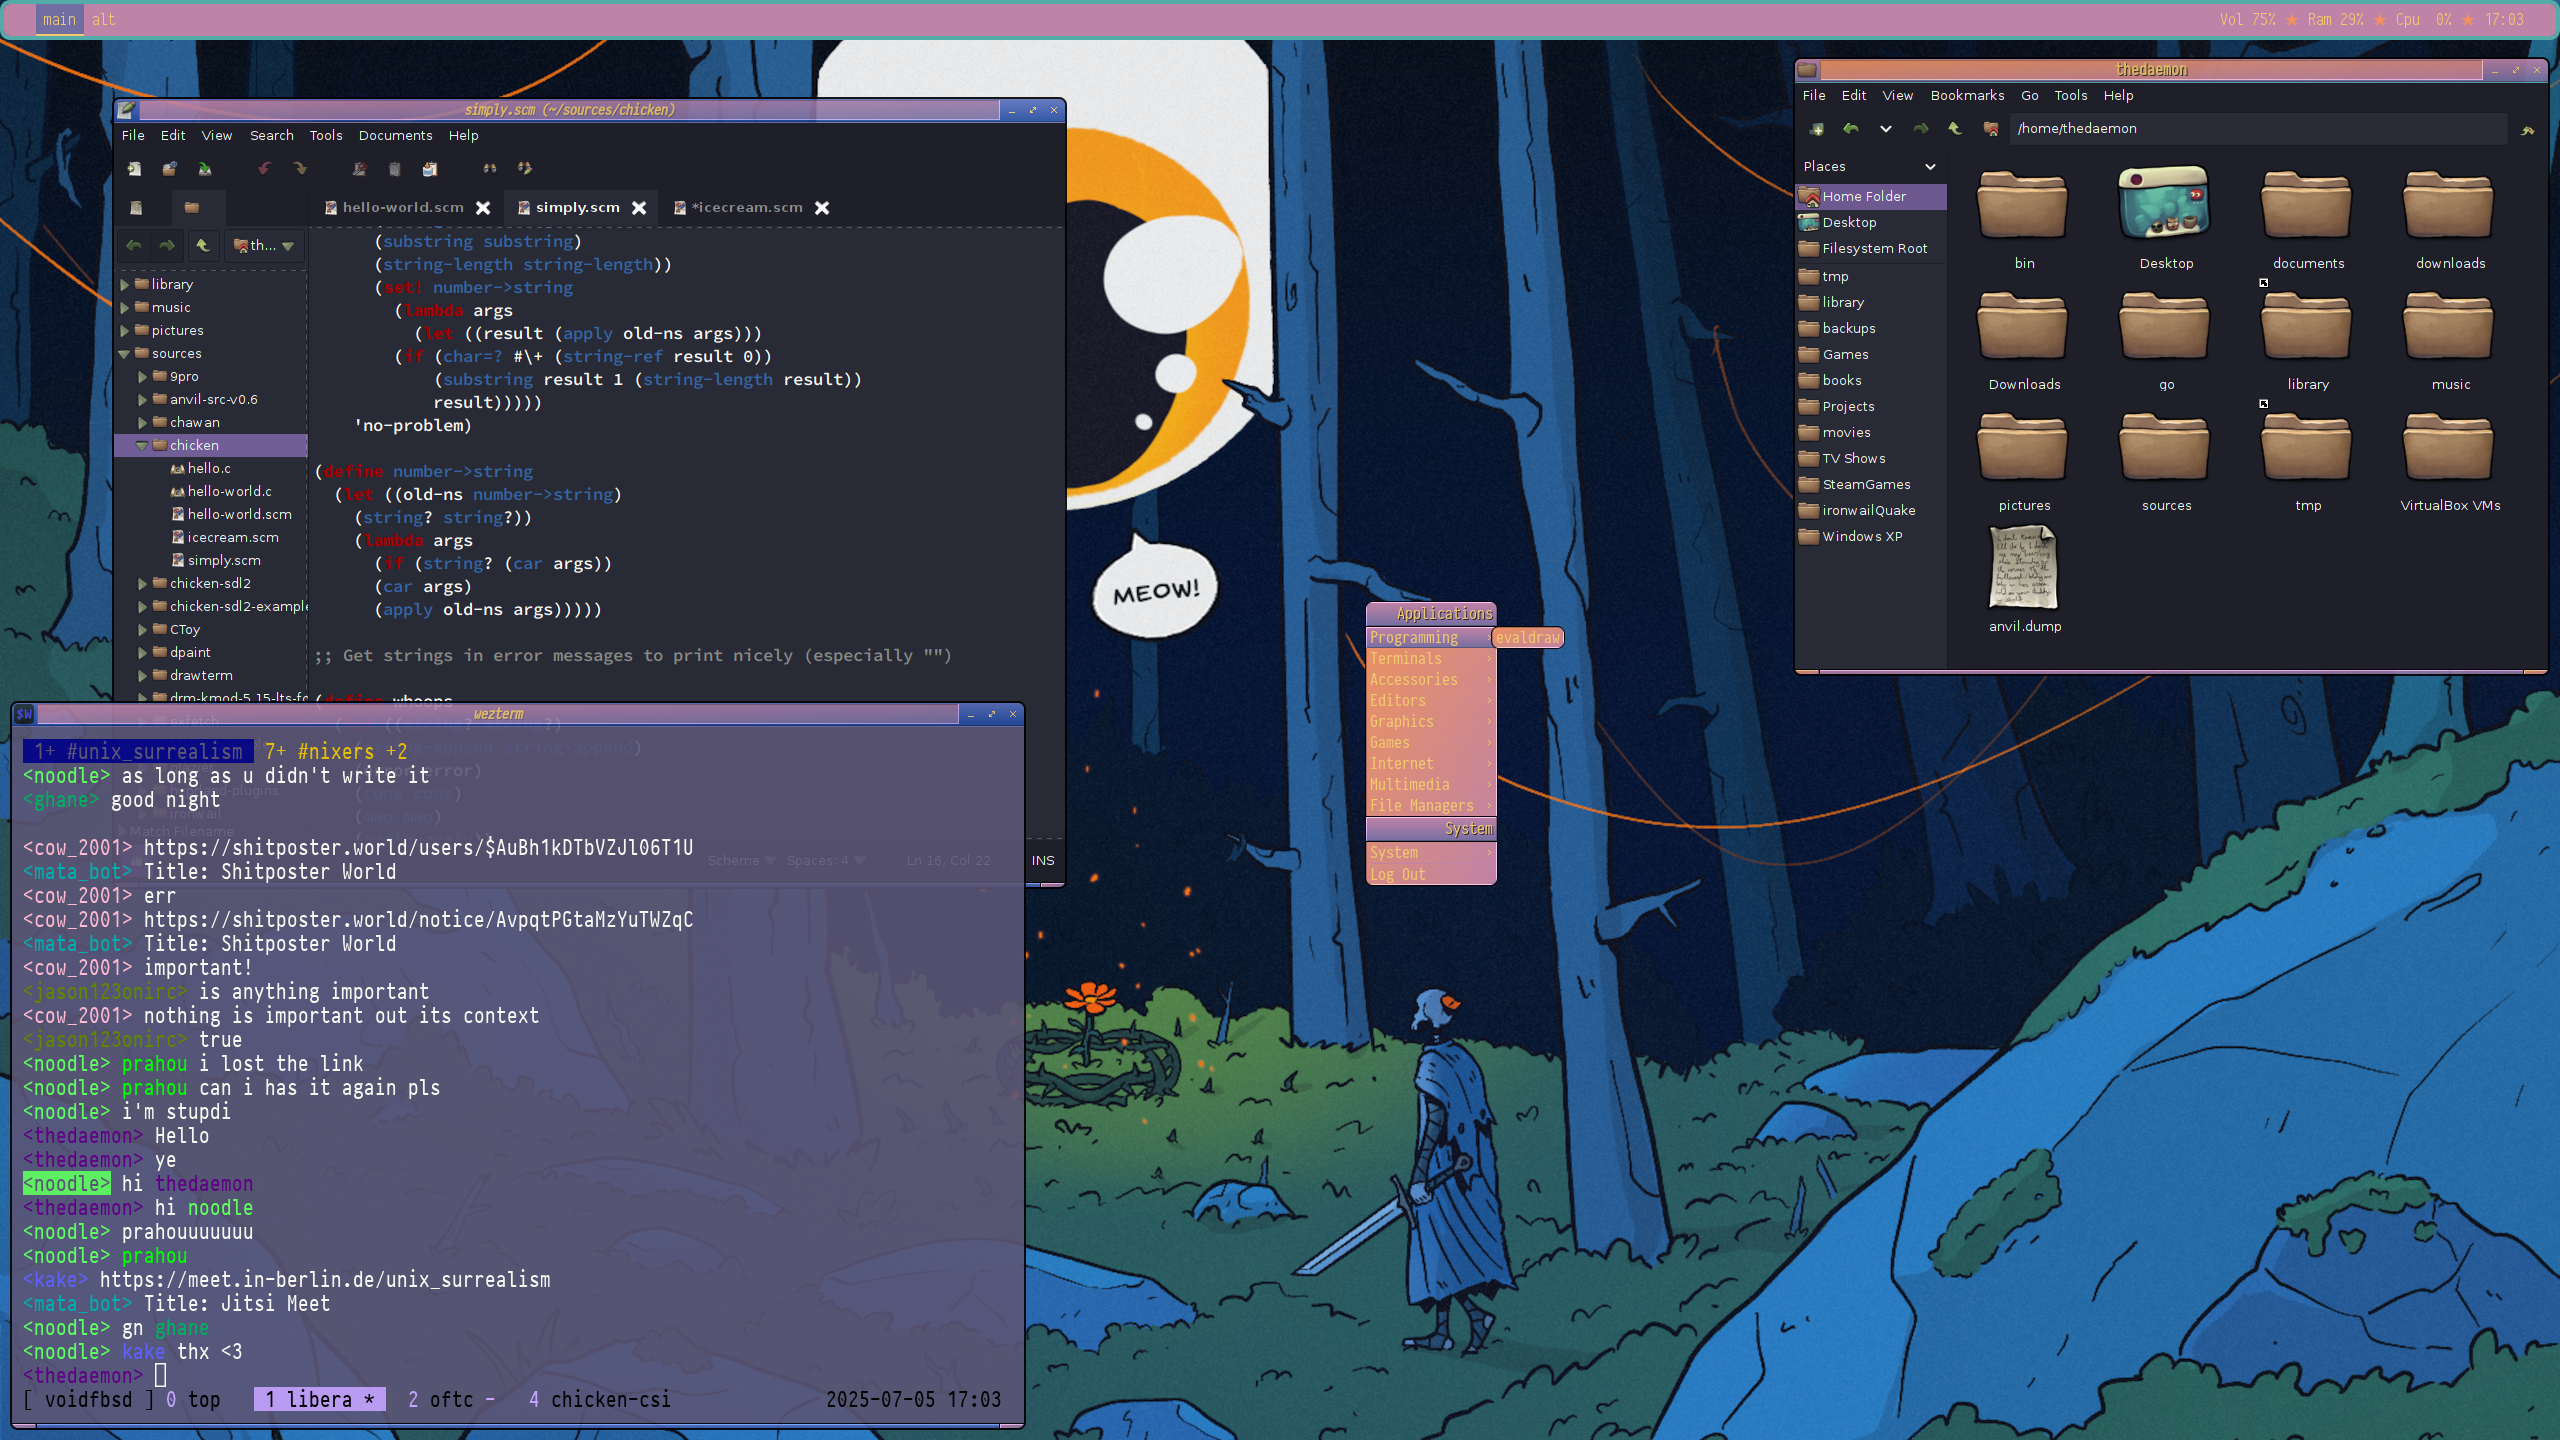Viewport: 2560px width, 1440px height.
Task: Expand the pictures folder in editor tree
Action: pos(125,331)
